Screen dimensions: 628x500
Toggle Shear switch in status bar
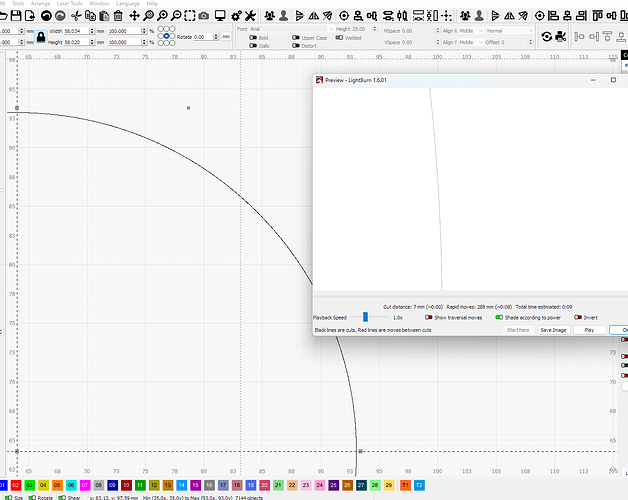coord(62,498)
